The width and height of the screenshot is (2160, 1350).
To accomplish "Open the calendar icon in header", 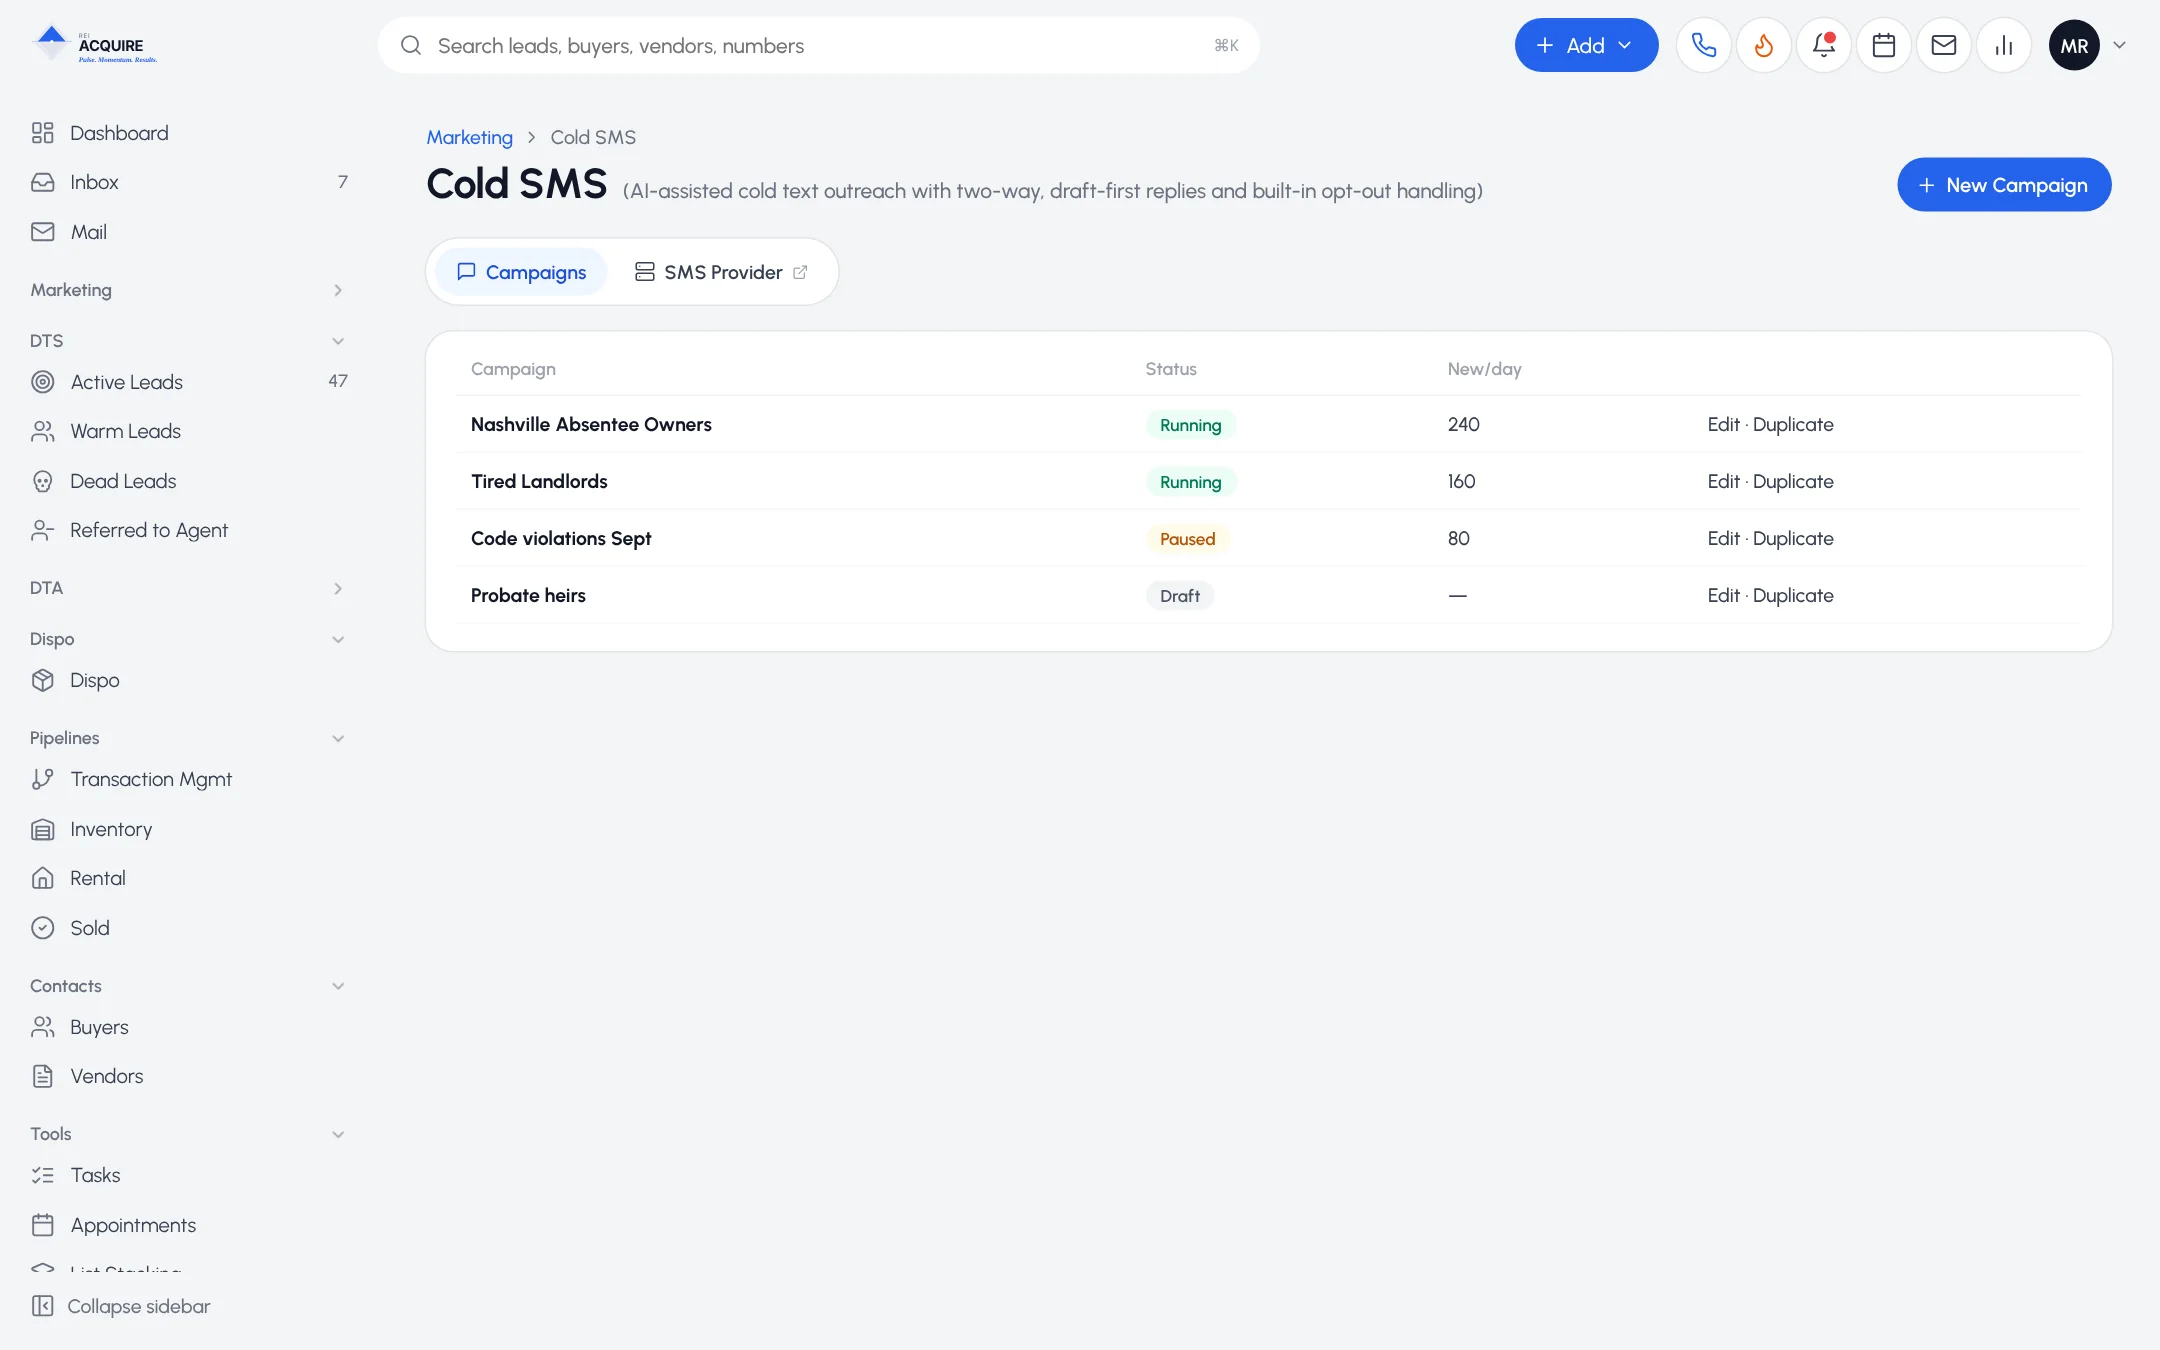I will (x=1884, y=45).
